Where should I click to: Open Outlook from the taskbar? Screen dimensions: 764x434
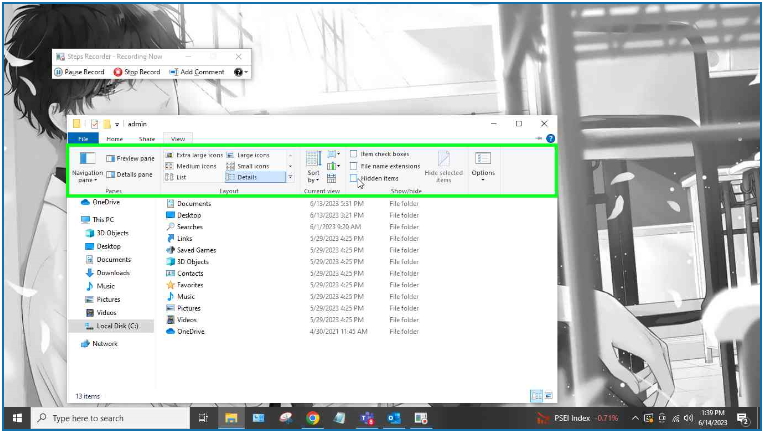click(394, 418)
